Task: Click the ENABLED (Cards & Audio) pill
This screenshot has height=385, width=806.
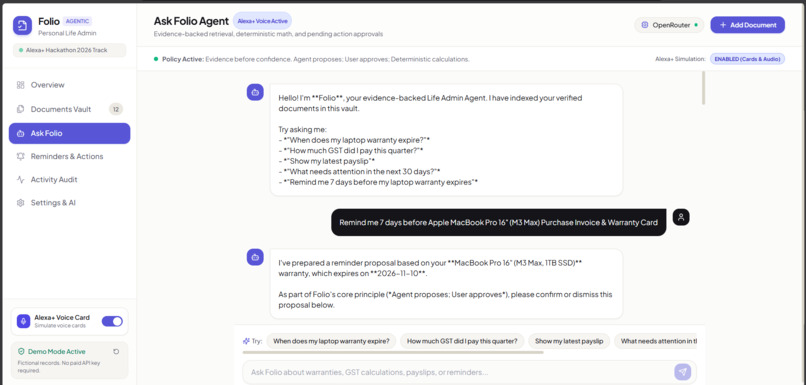Action: click(747, 59)
